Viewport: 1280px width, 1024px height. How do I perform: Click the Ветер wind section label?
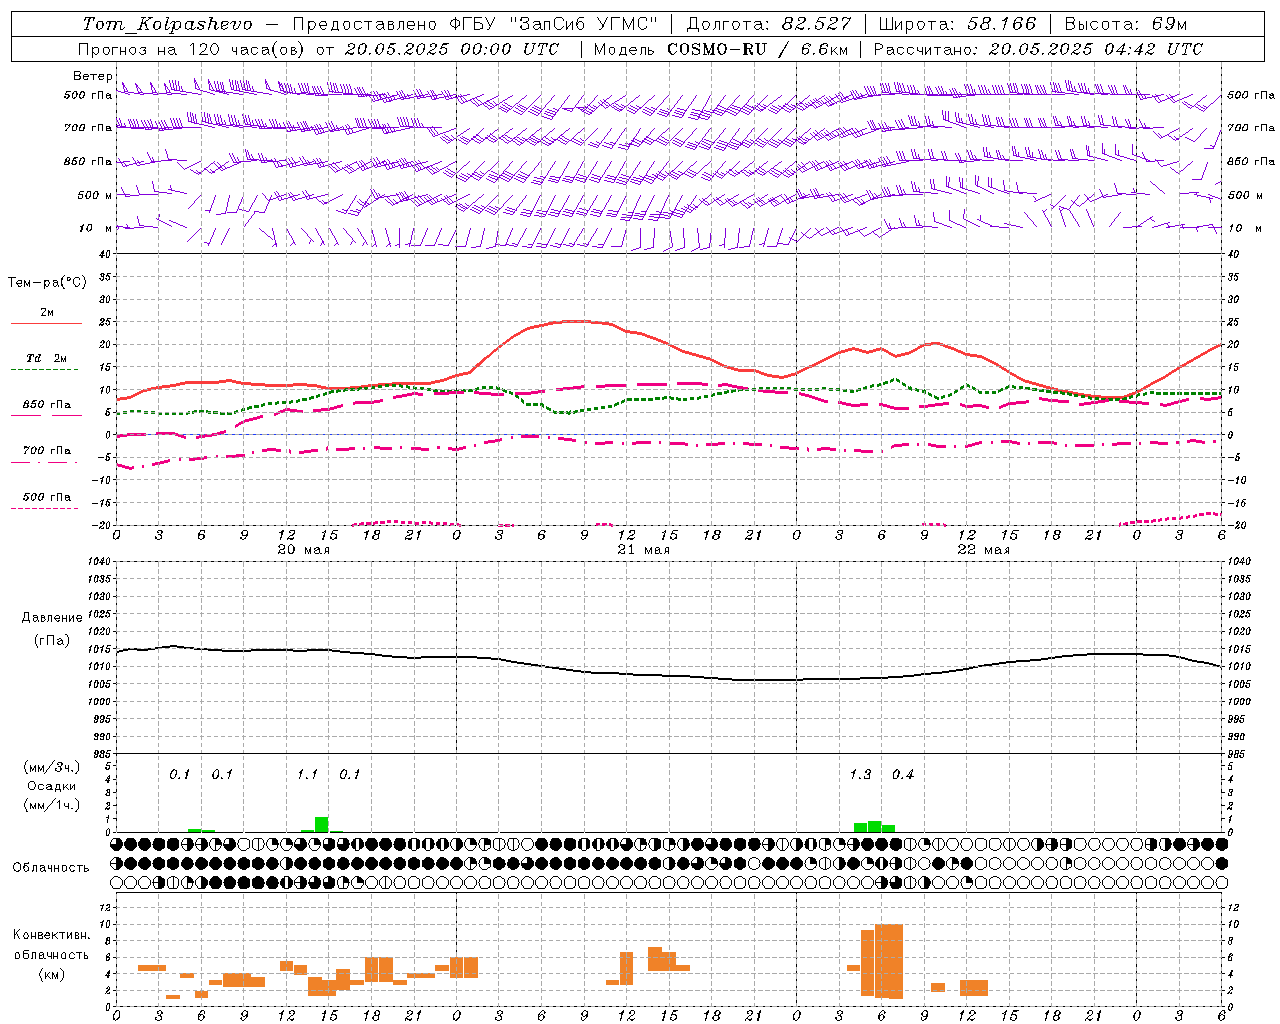click(x=92, y=76)
